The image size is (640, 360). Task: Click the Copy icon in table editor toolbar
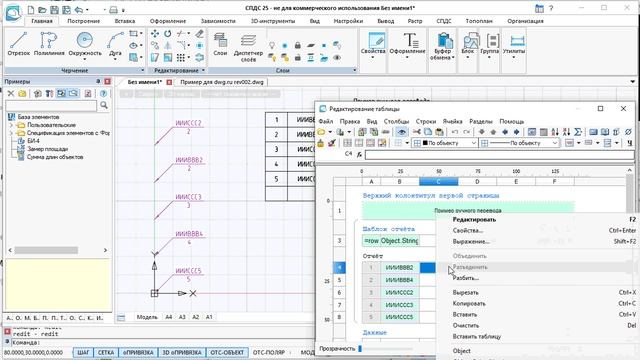tap(428, 132)
